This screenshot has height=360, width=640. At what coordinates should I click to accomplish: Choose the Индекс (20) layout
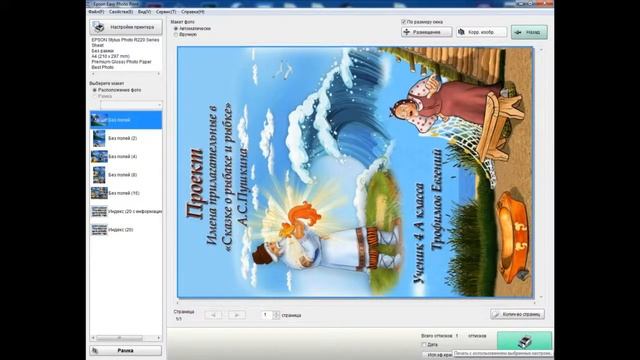(x=126, y=230)
